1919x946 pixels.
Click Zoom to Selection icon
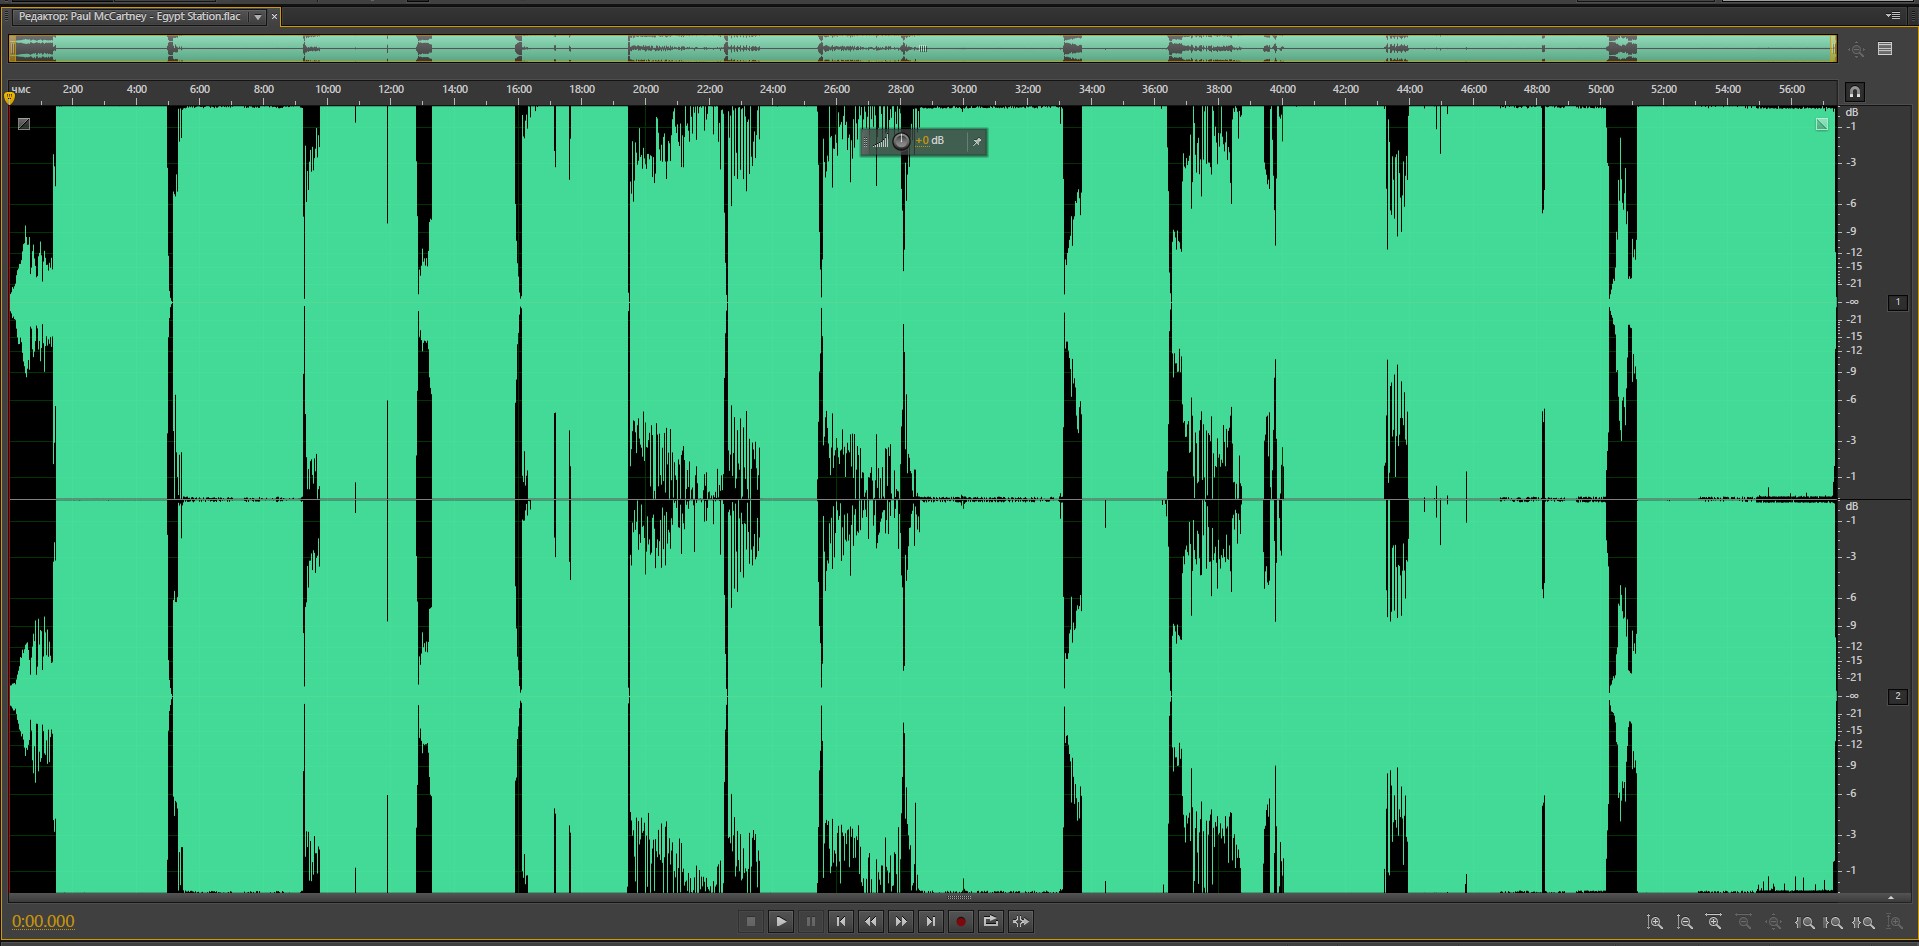click(1864, 923)
